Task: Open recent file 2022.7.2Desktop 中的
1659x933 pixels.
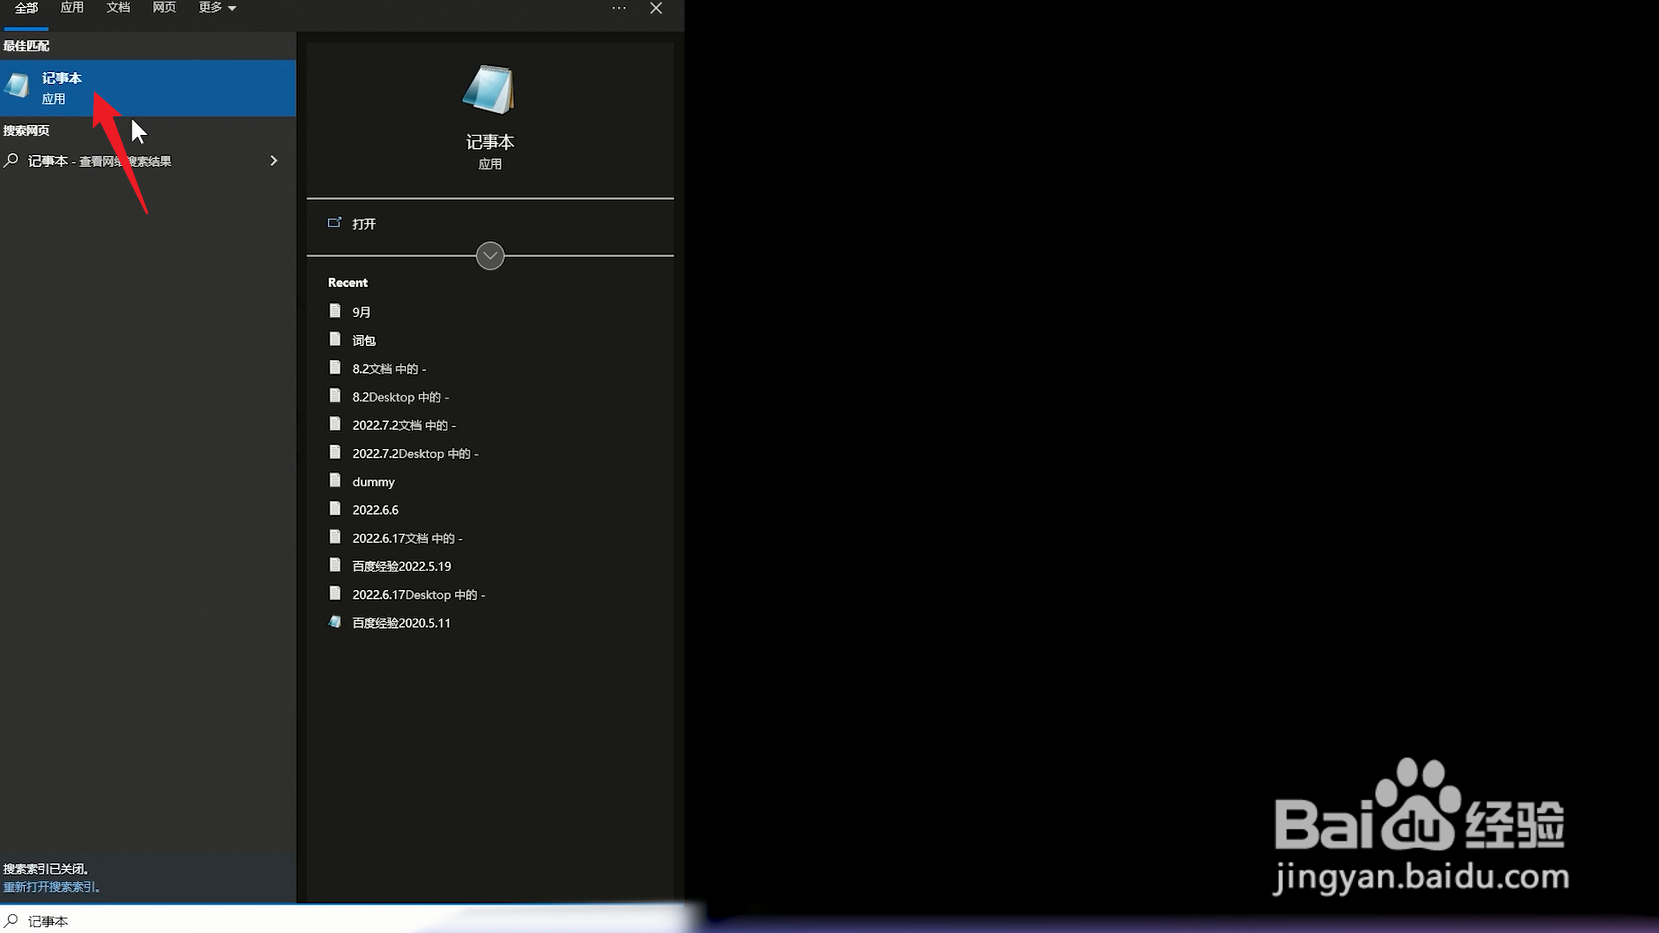Action: (x=415, y=453)
